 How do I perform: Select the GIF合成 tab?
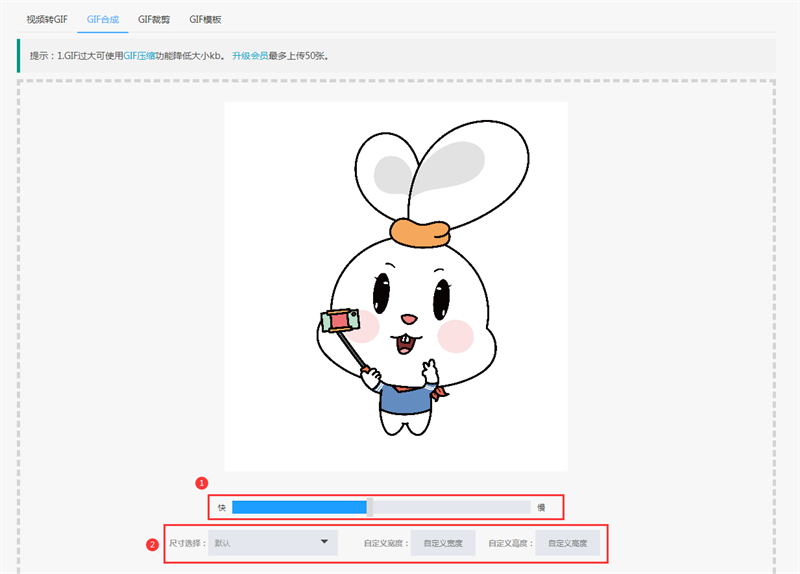[x=103, y=19]
